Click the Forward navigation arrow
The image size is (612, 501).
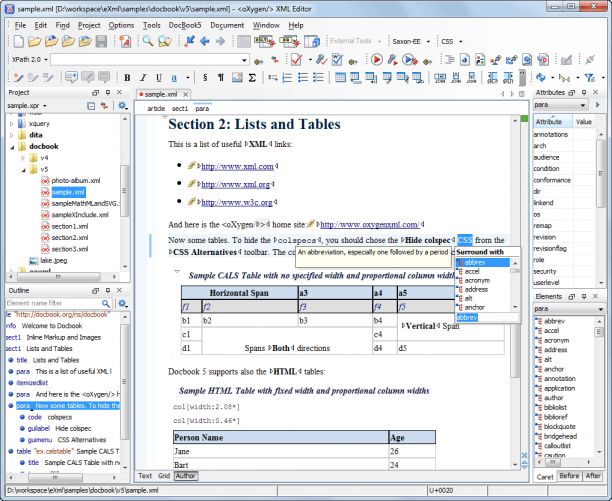221,41
